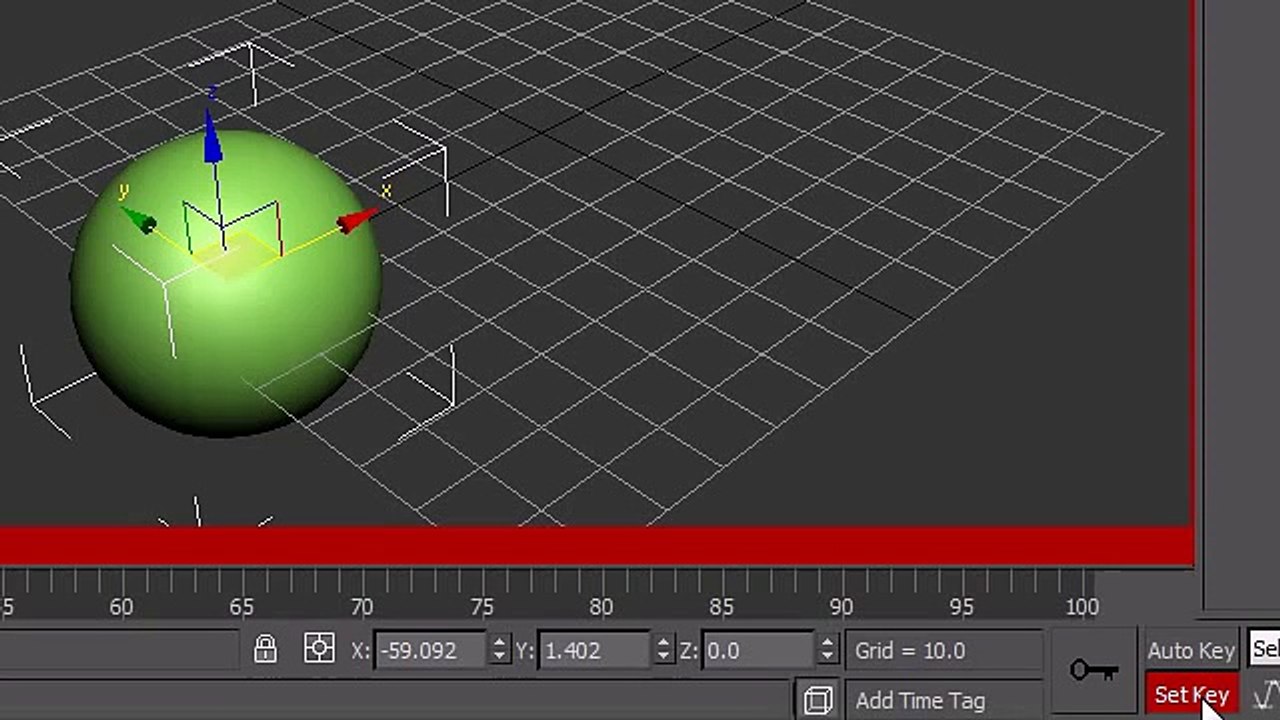
Task: Click the green Y-axis arrow of the move gizmo
Action: (x=139, y=219)
